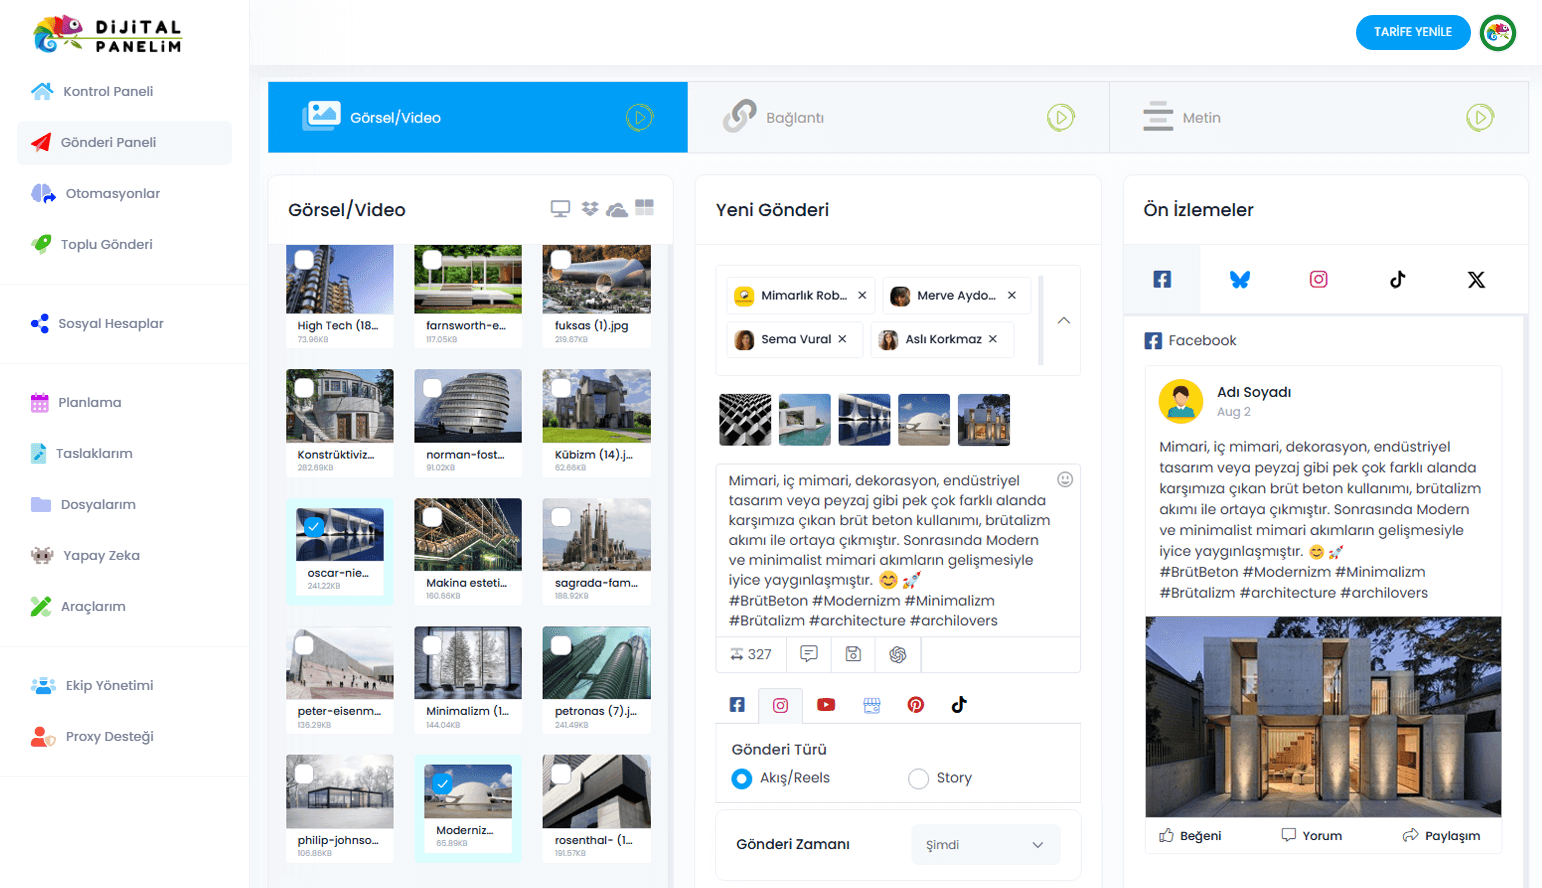Remove Merve Aydo account tag
The image size is (1542, 888).
1012,296
